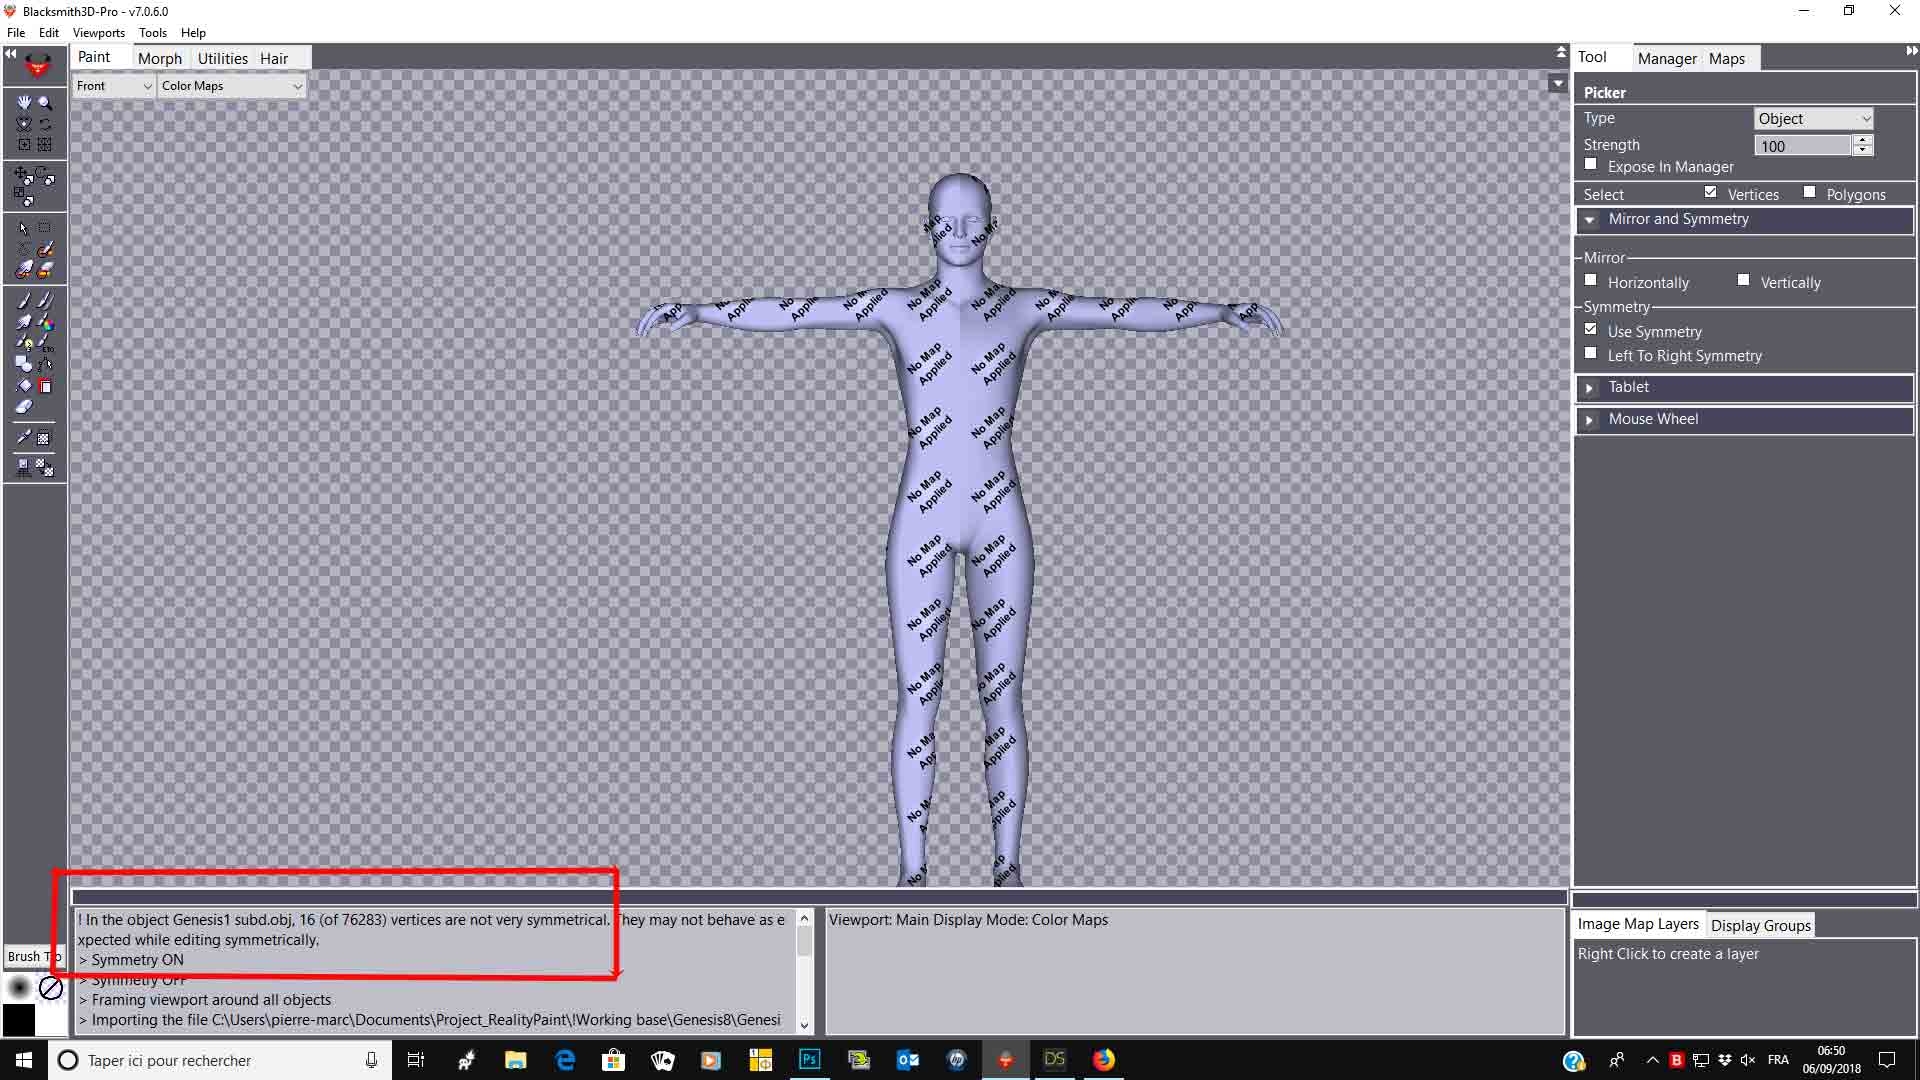Open the Tools menu

click(x=153, y=33)
